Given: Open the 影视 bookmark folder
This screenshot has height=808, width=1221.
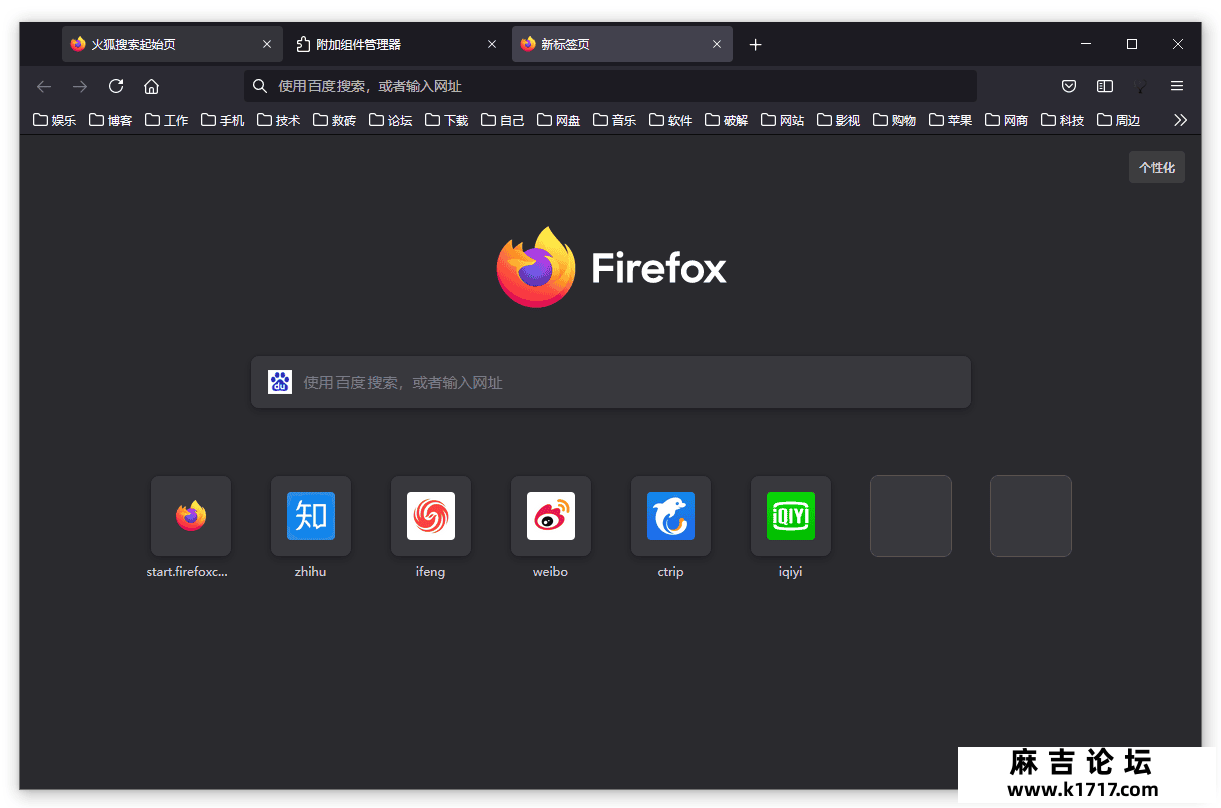Looking at the screenshot, I should pos(838,120).
